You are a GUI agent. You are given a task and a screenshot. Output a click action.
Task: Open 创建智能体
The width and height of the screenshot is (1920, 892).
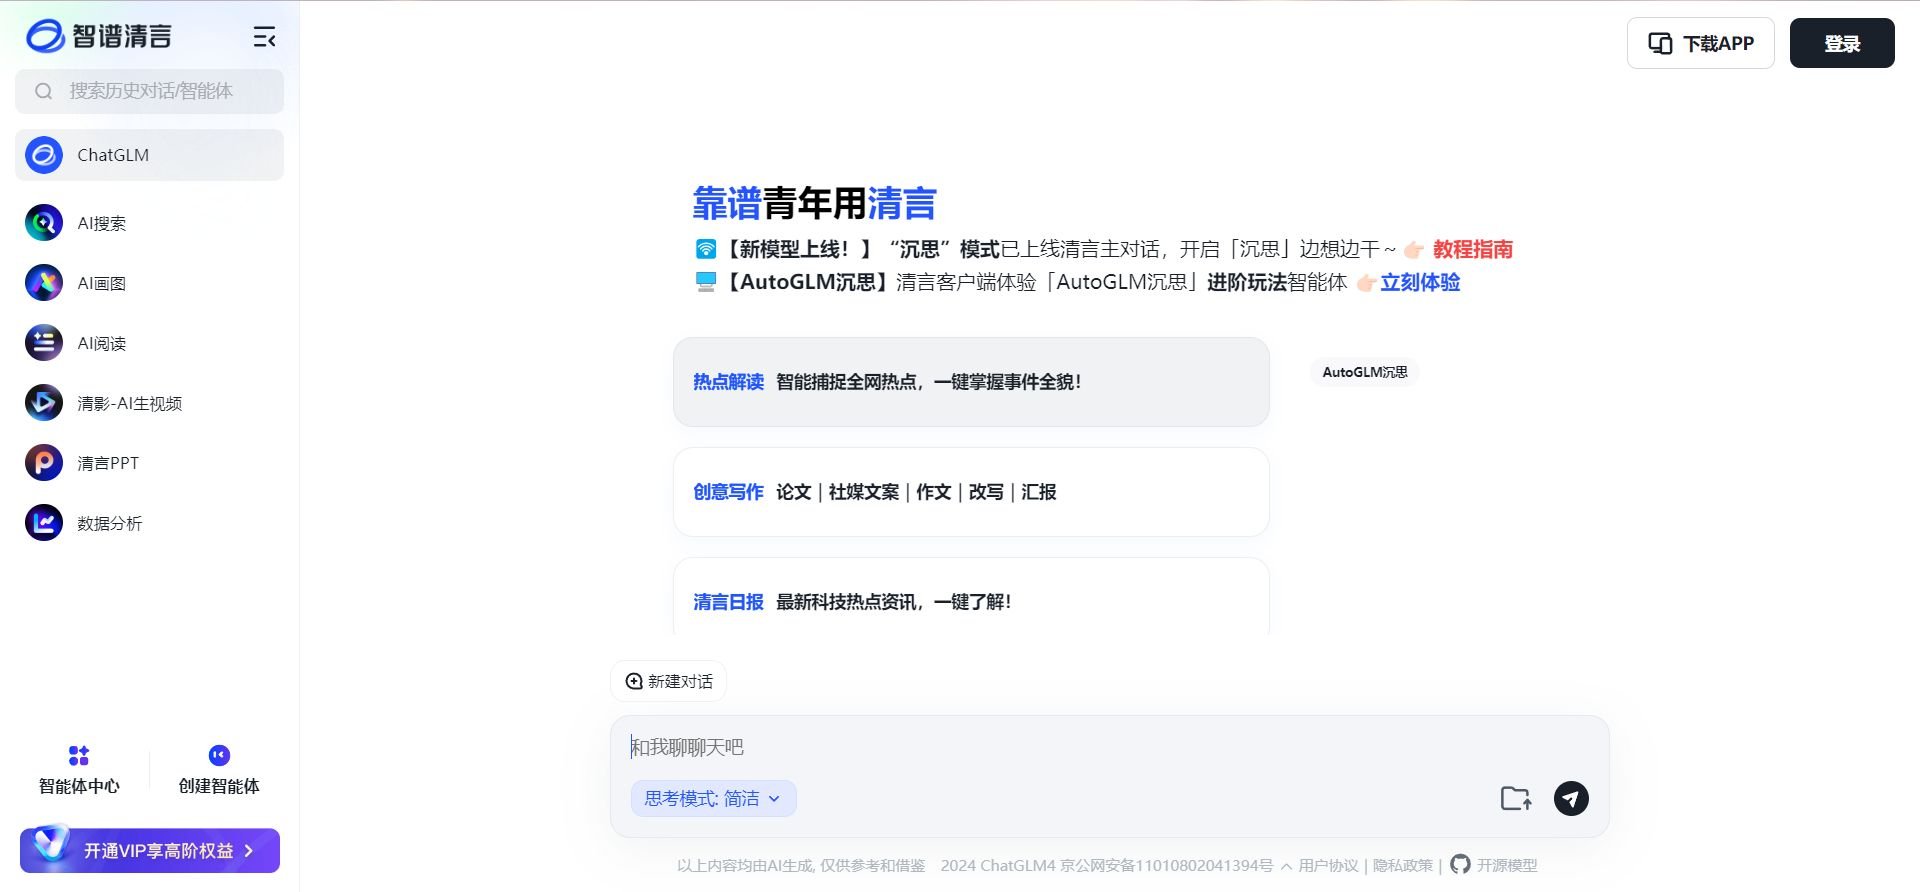point(219,771)
